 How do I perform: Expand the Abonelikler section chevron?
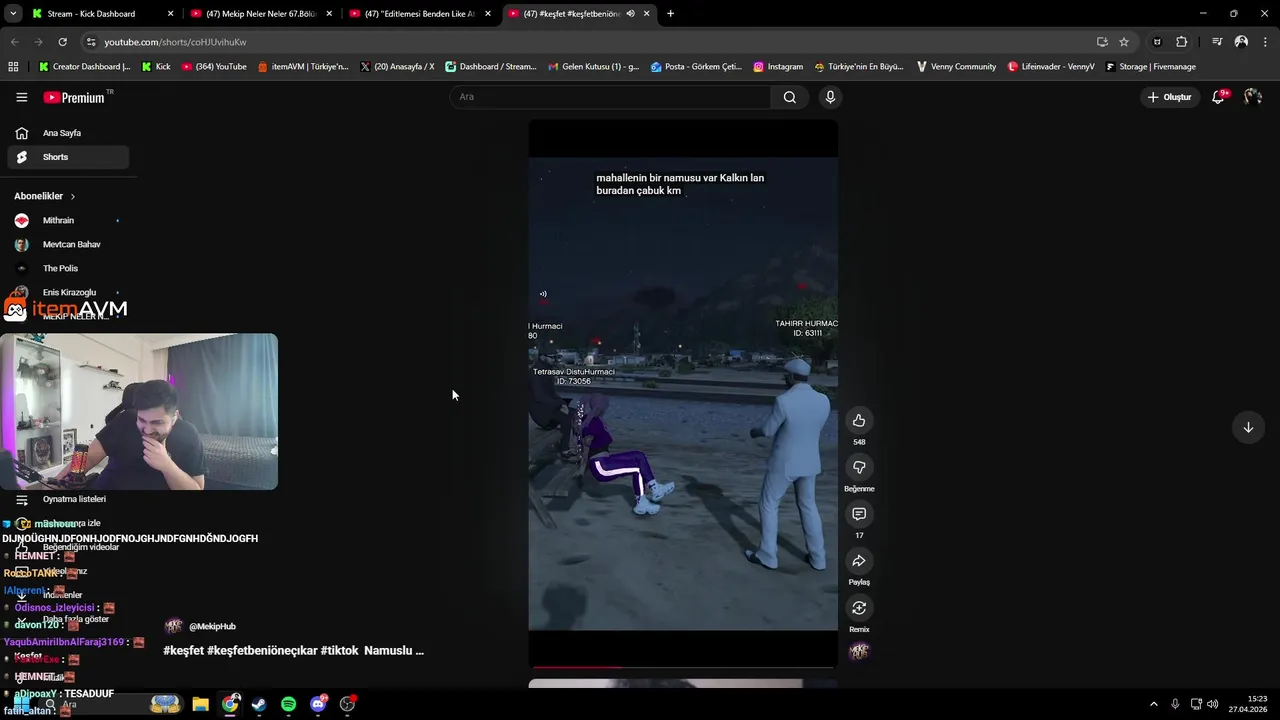click(73, 196)
